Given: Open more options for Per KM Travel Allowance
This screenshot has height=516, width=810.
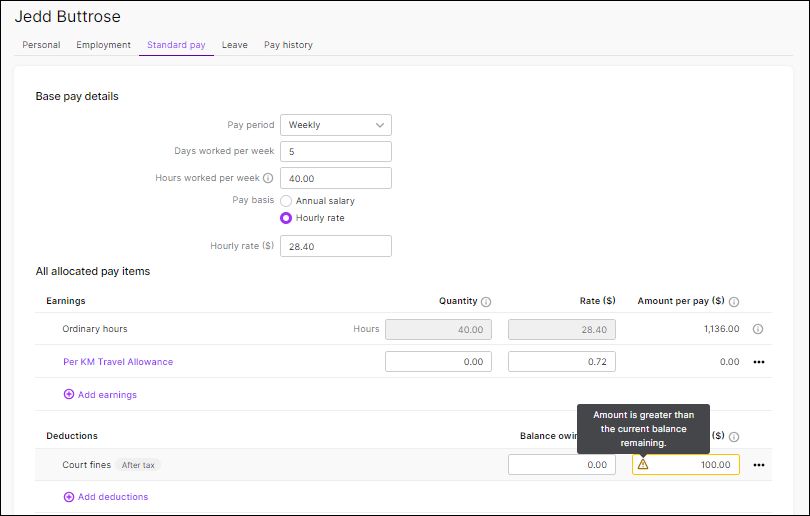Looking at the screenshot, I should (758, 362).
